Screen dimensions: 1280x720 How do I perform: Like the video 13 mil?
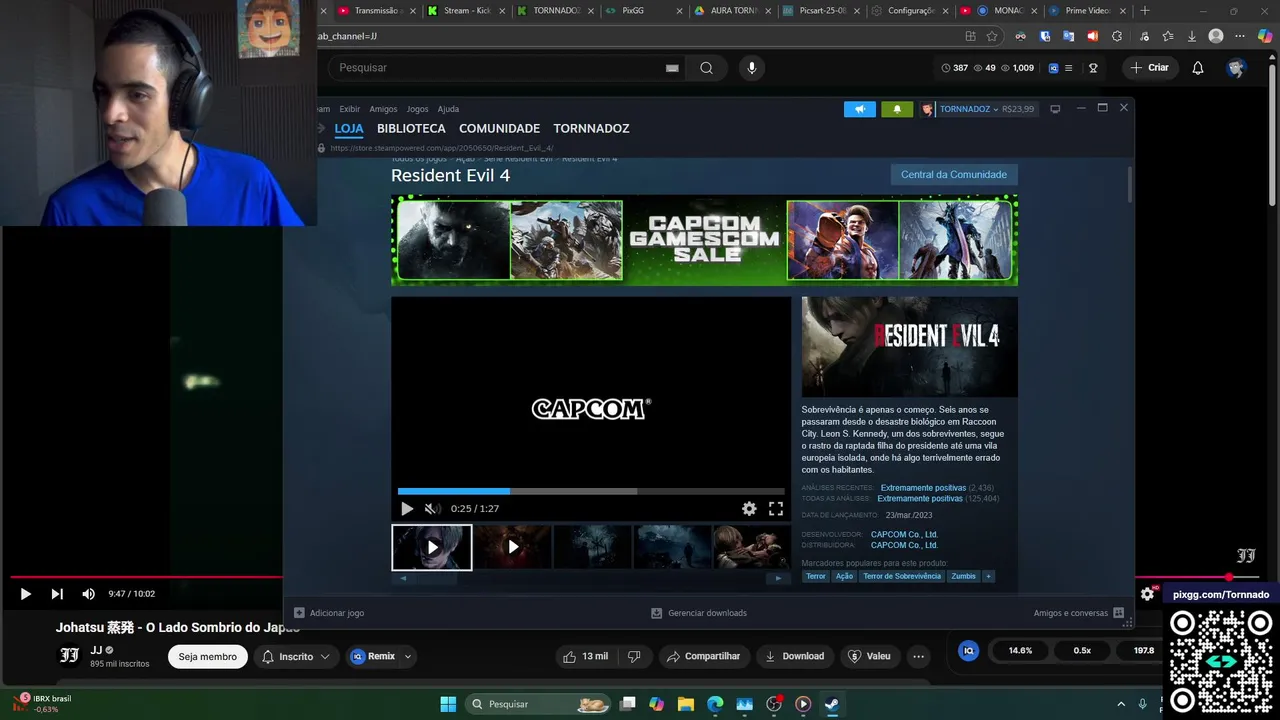tap(586, 657)
